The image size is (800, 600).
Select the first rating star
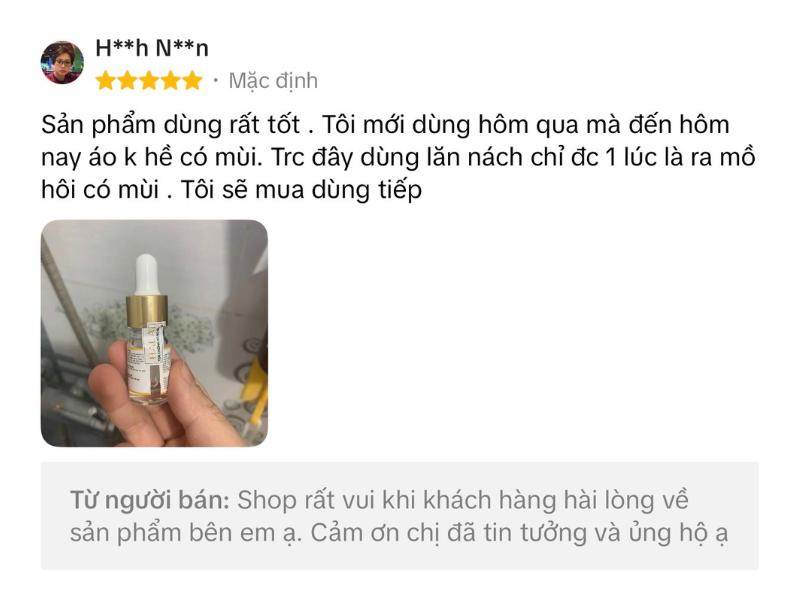[106, 81]
